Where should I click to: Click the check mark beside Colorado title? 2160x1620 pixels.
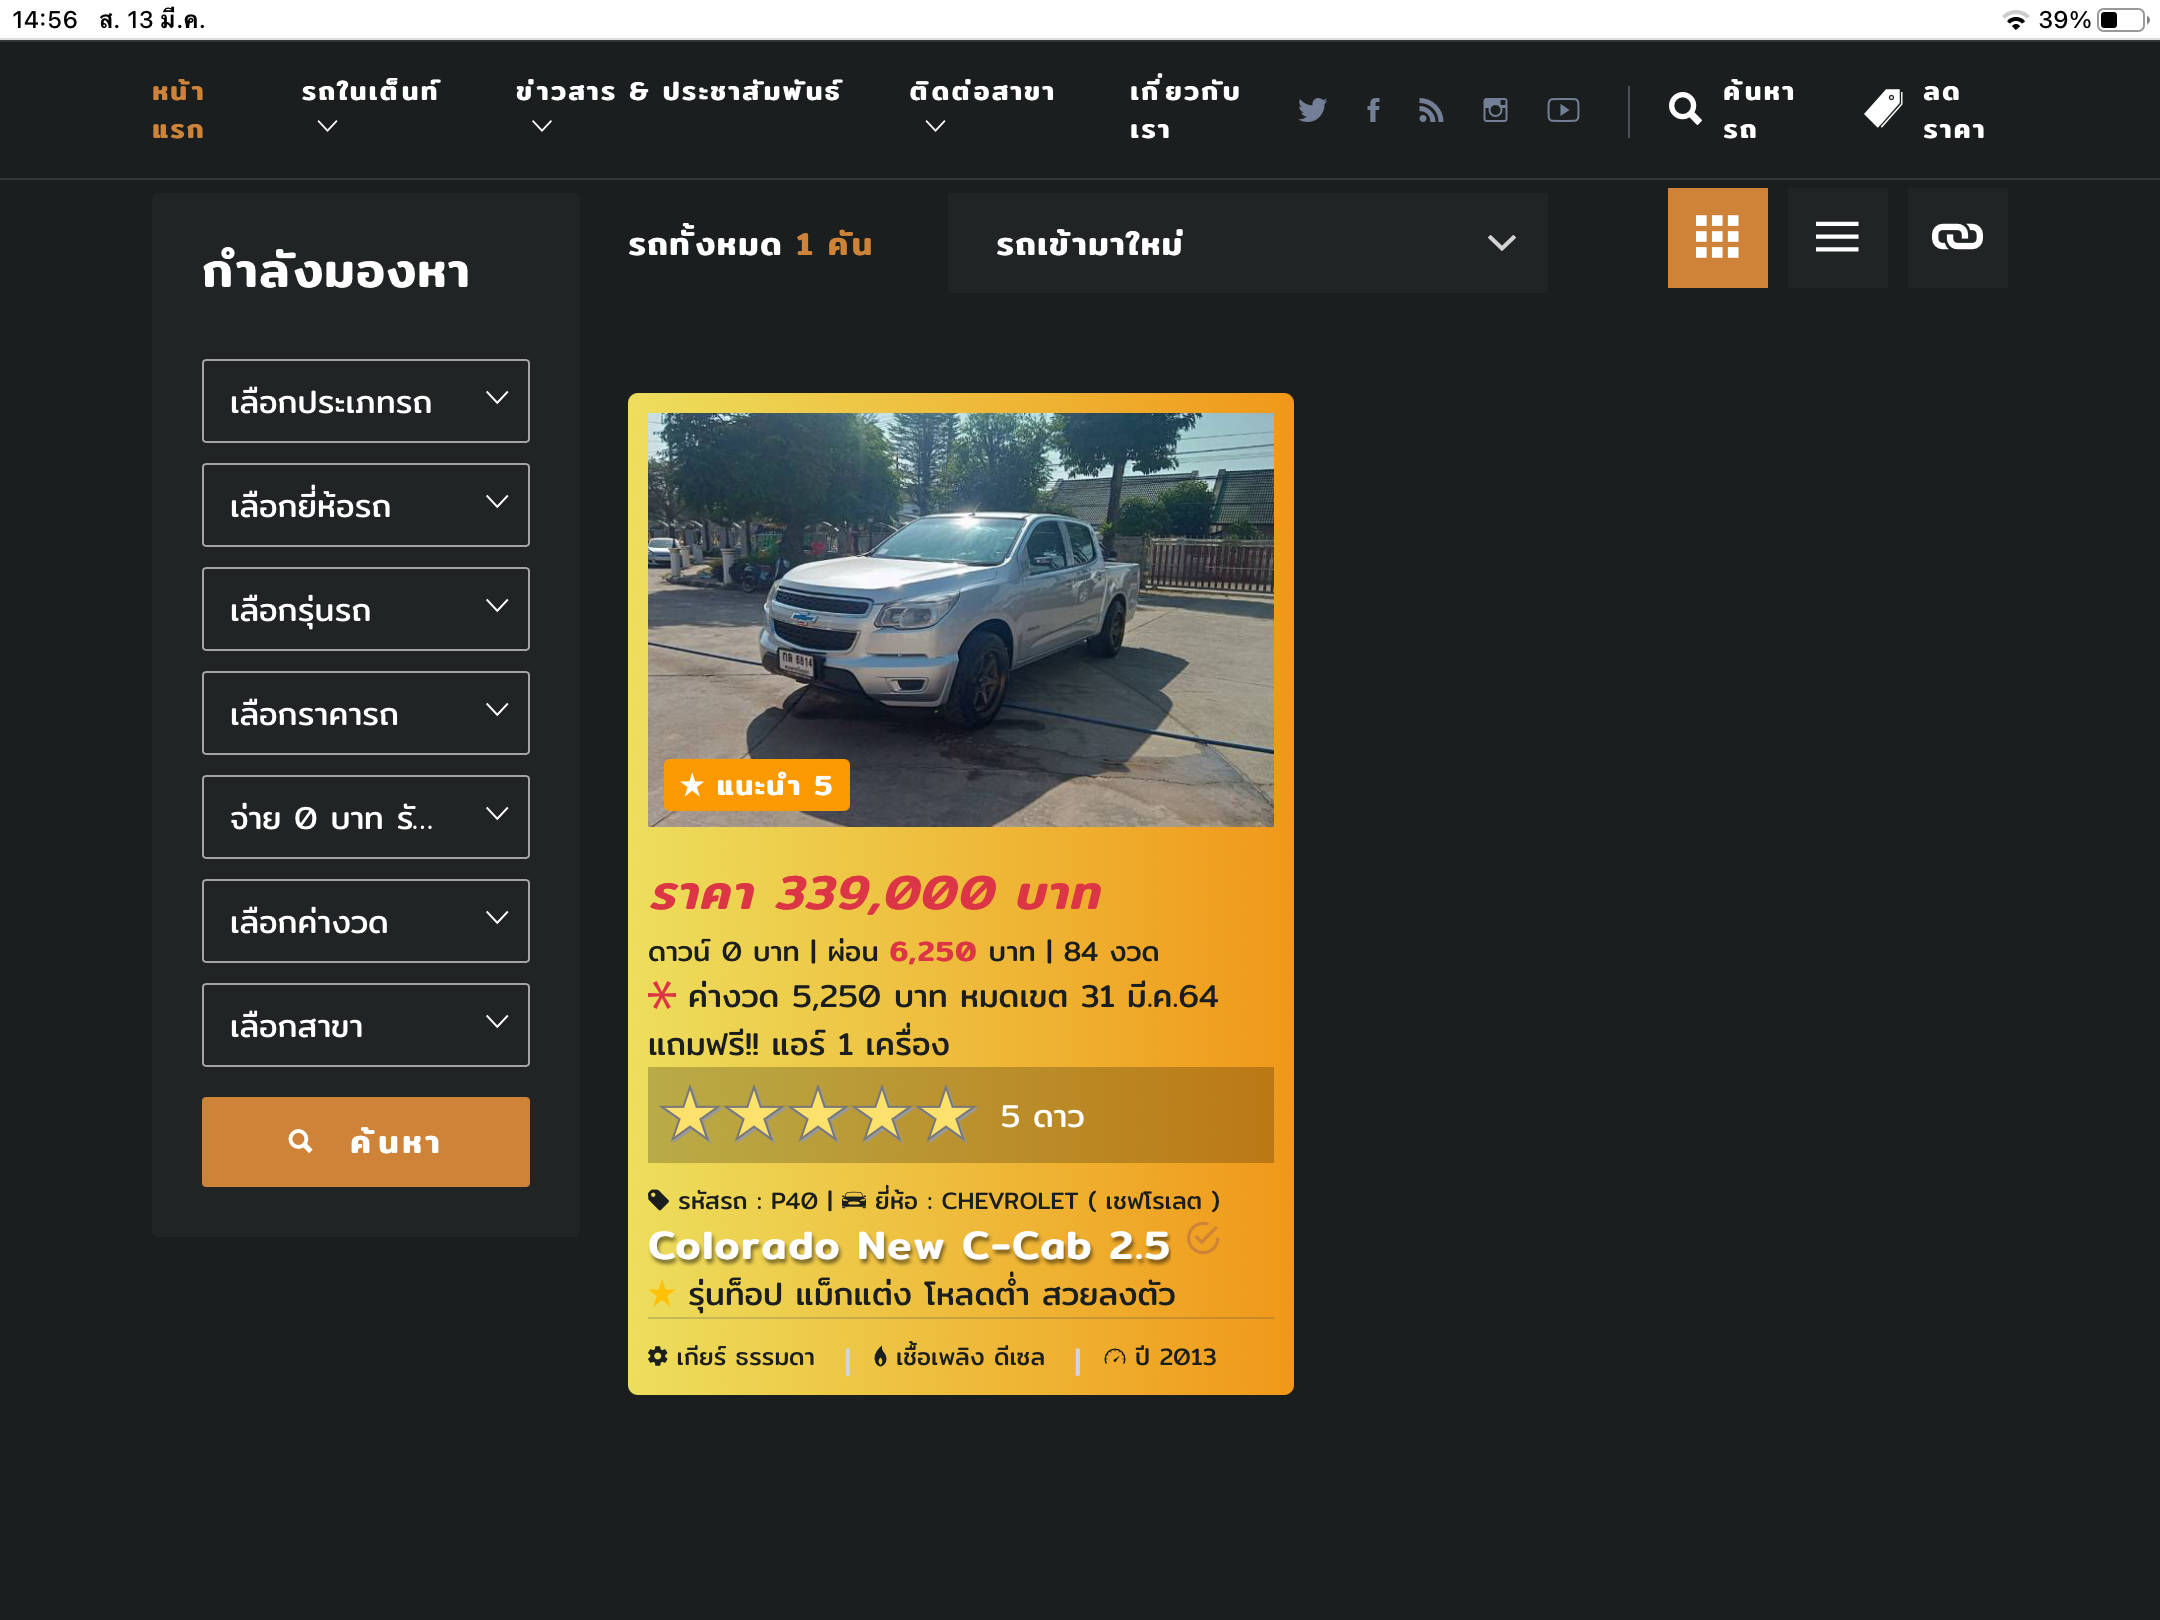[1203, 1238]
